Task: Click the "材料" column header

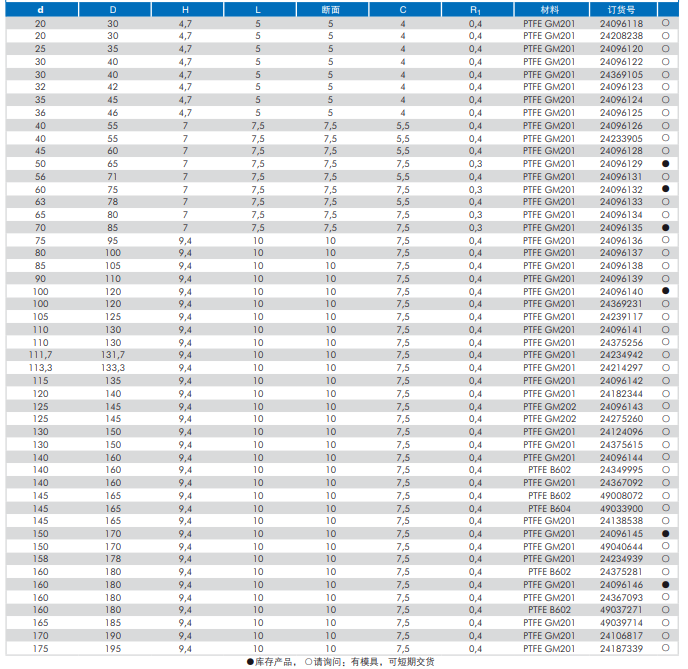Action: coord(549,9)
